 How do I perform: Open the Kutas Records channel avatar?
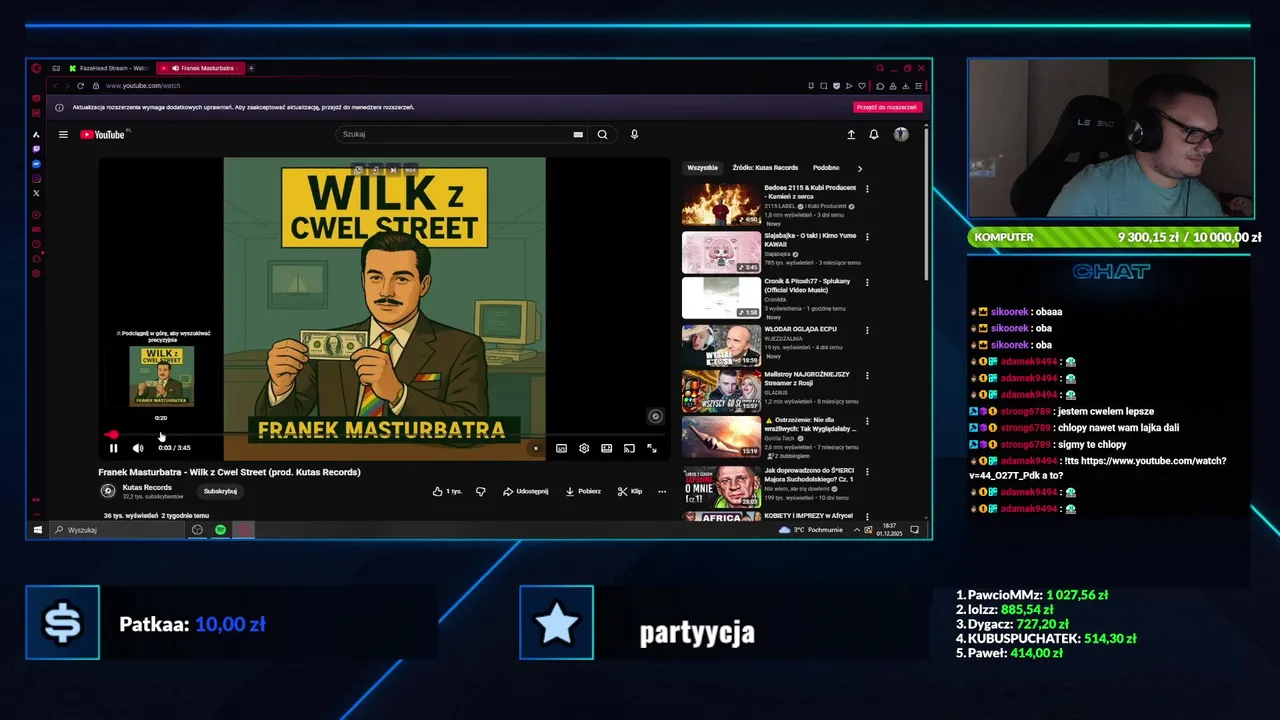pyautogui.click(x=108, y=490)
